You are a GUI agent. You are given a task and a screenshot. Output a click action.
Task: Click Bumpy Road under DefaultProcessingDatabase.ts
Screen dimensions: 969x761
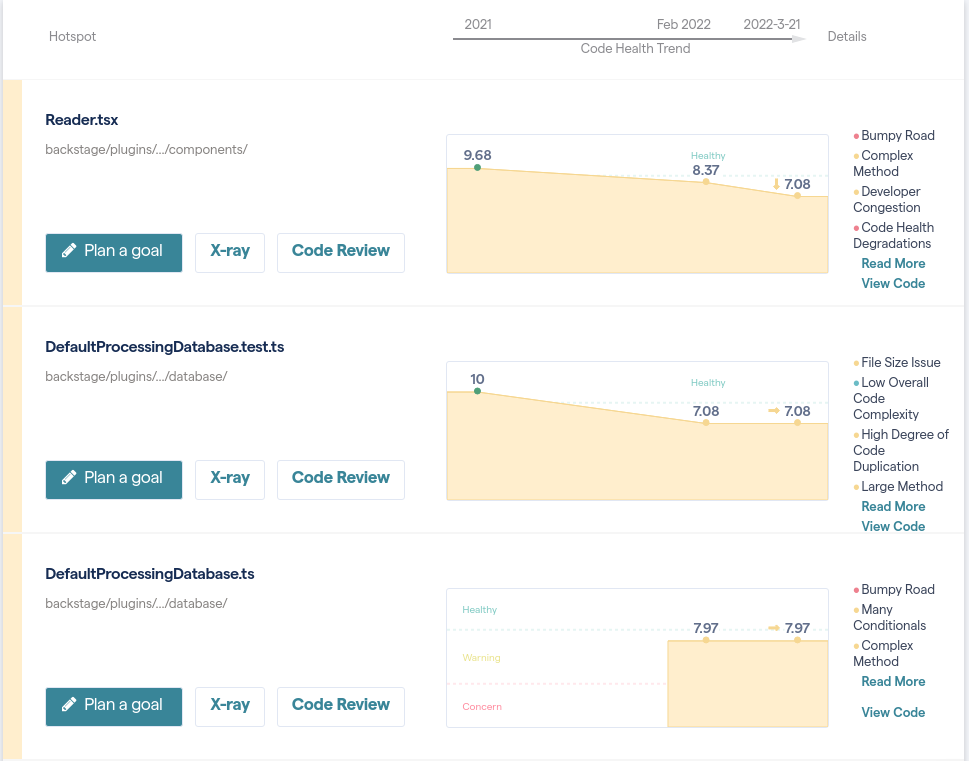[897, 590]
